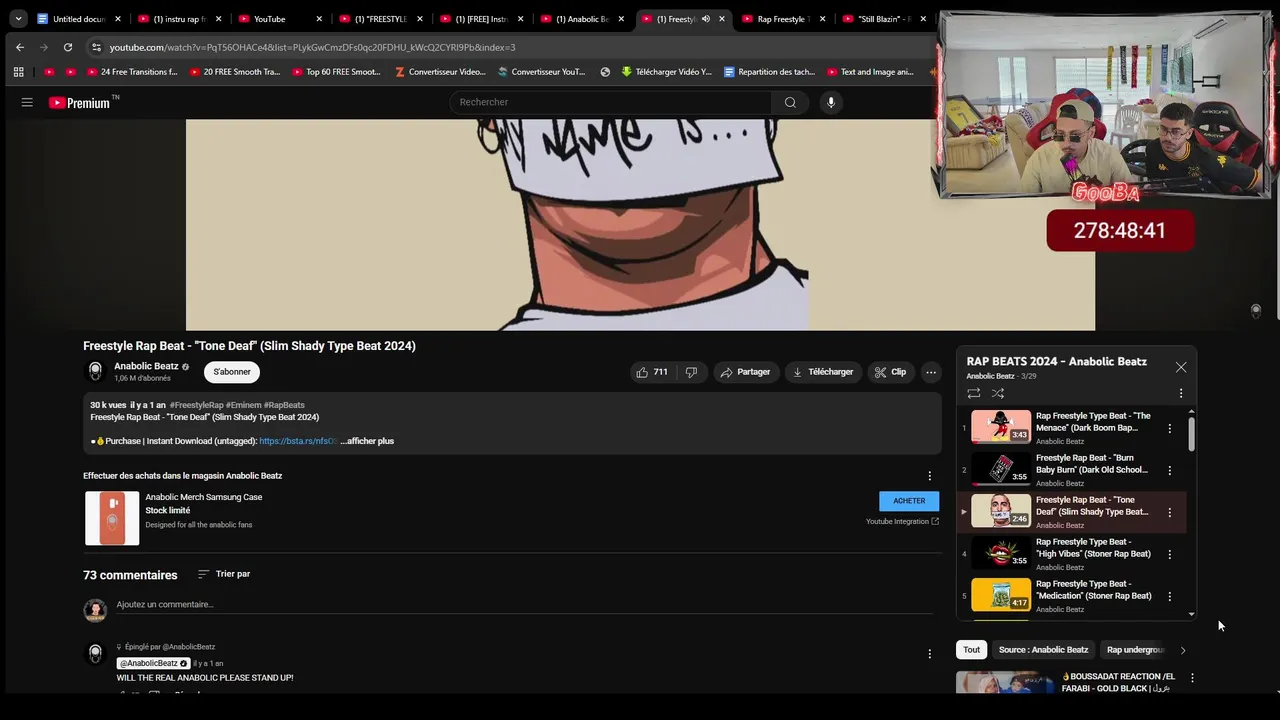Like the video with thumbs-up 711

coord(651,372)
